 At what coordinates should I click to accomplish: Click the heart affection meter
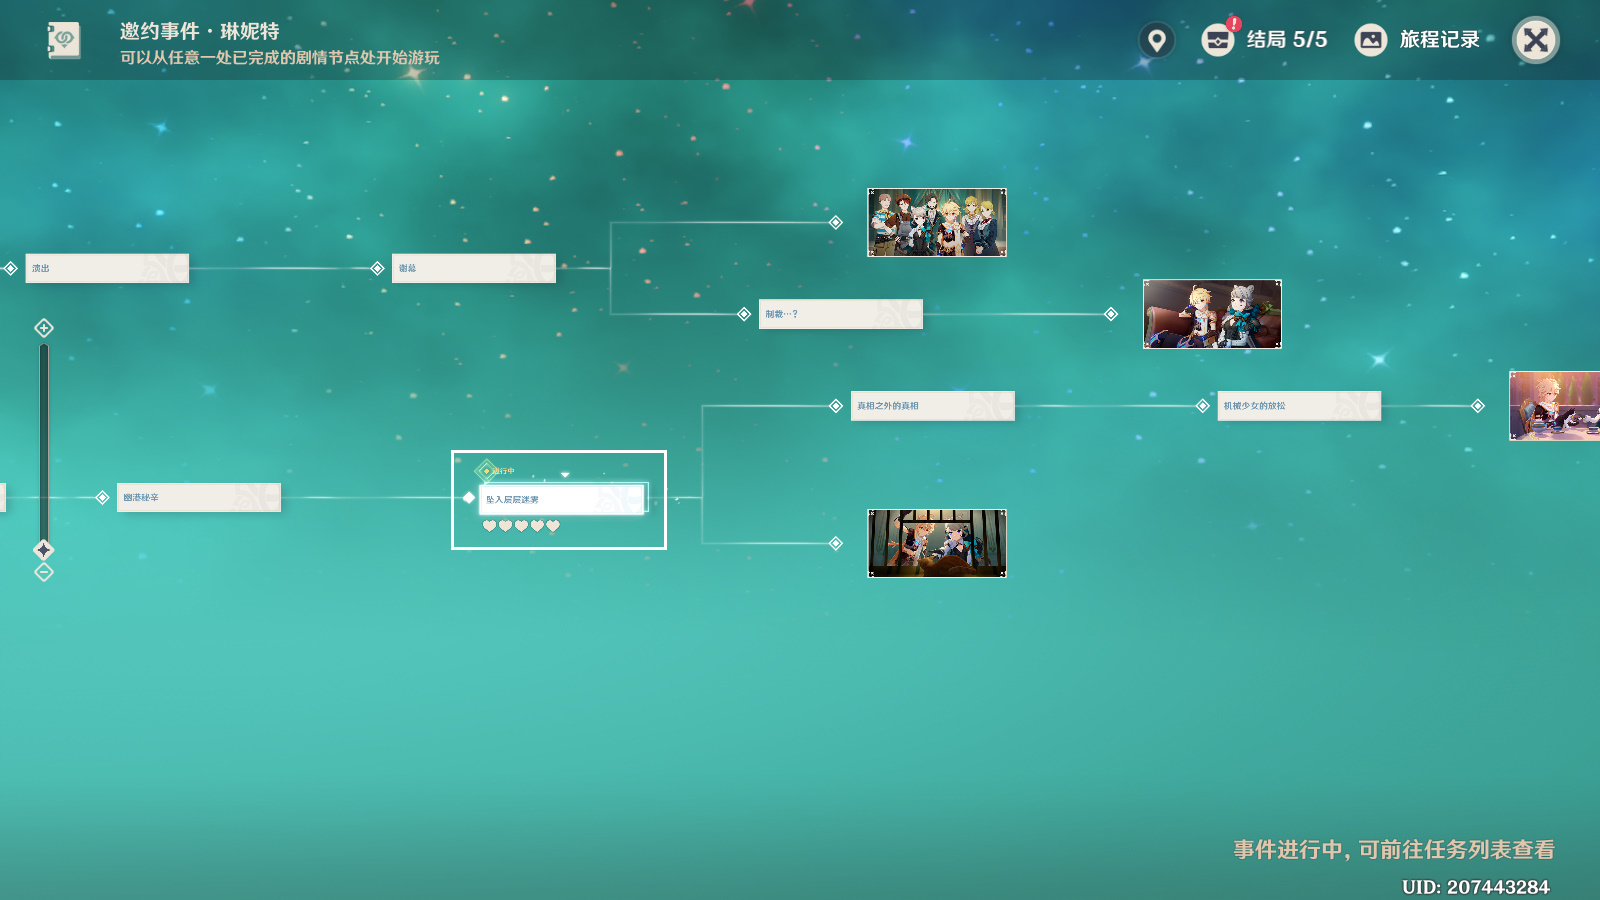coord(521,526)
